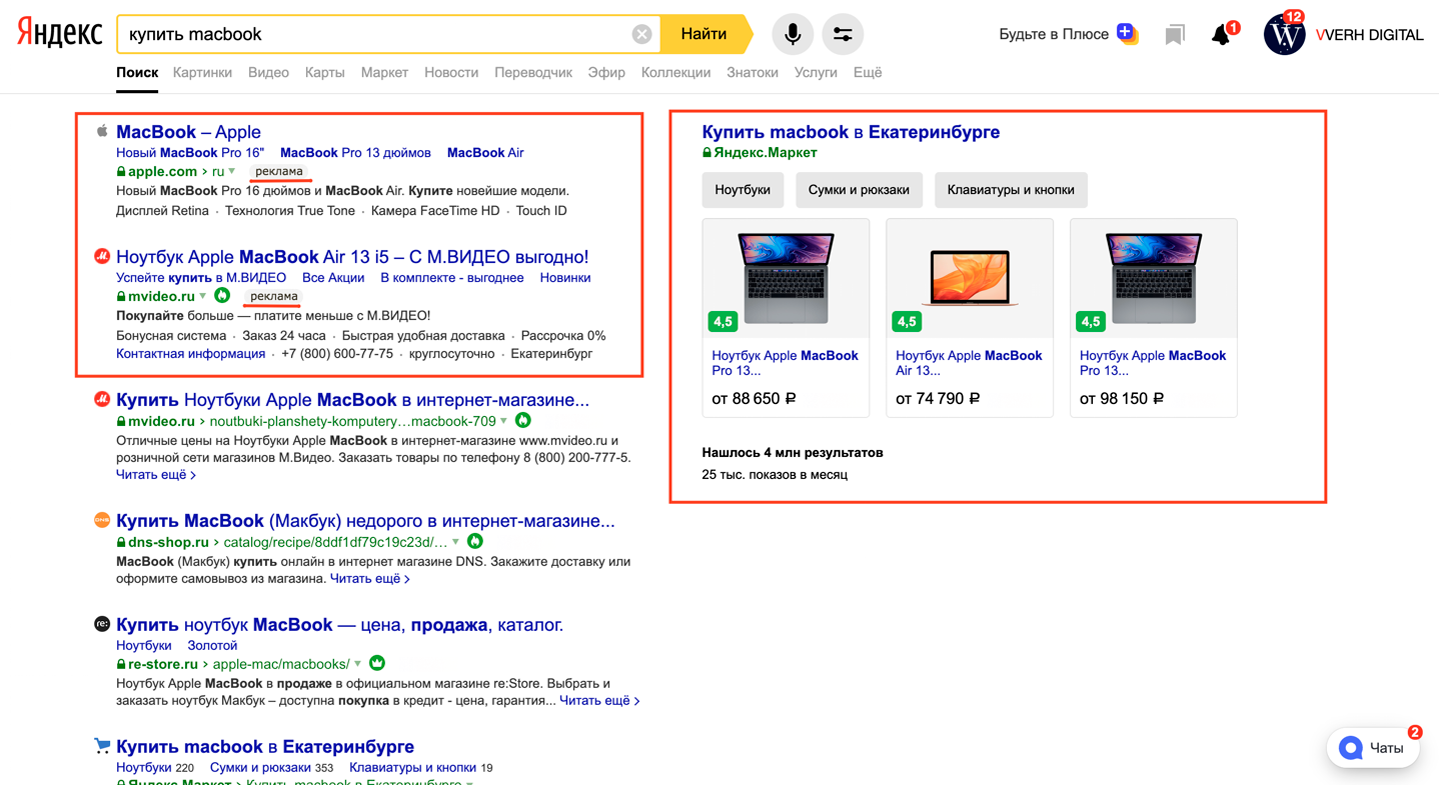Click the Найти search button
The image size is (1439, 785).
tap(706, 34)
